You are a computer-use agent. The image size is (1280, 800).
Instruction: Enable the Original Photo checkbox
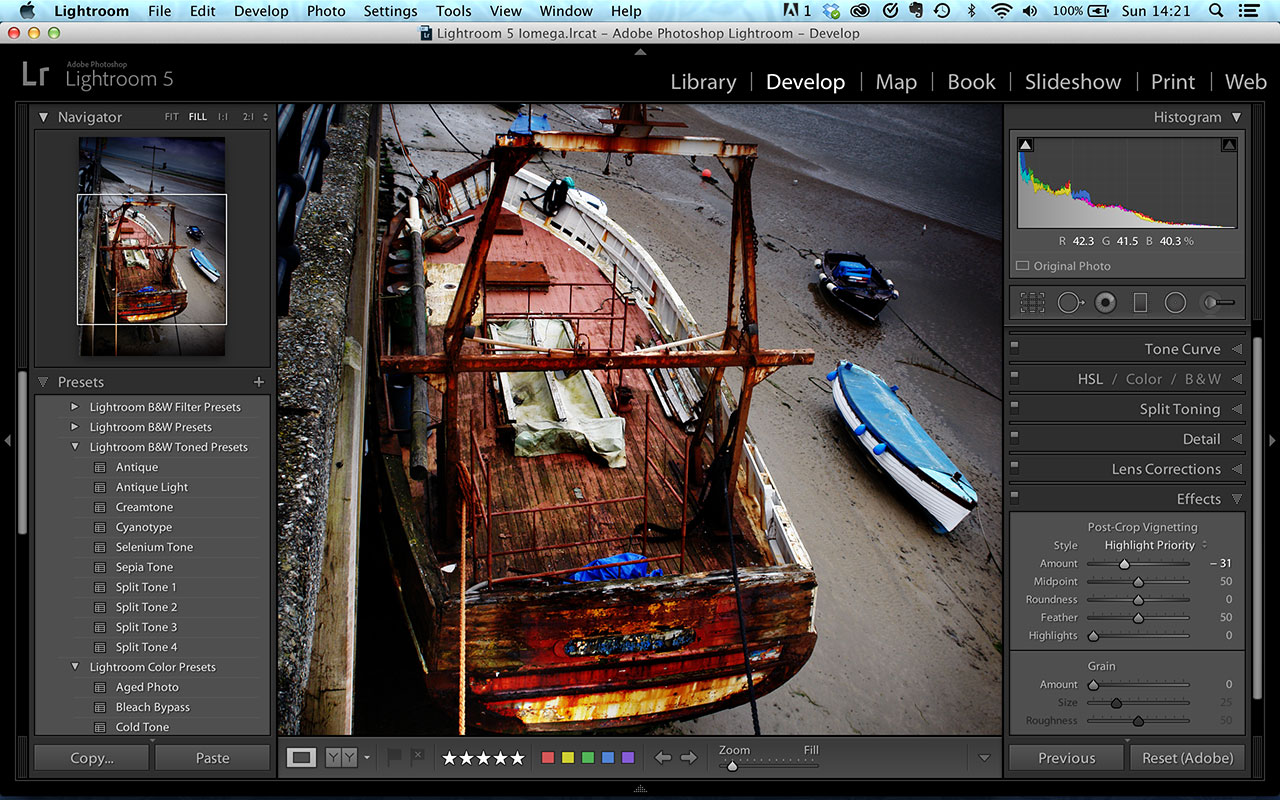coord(1022,266)
